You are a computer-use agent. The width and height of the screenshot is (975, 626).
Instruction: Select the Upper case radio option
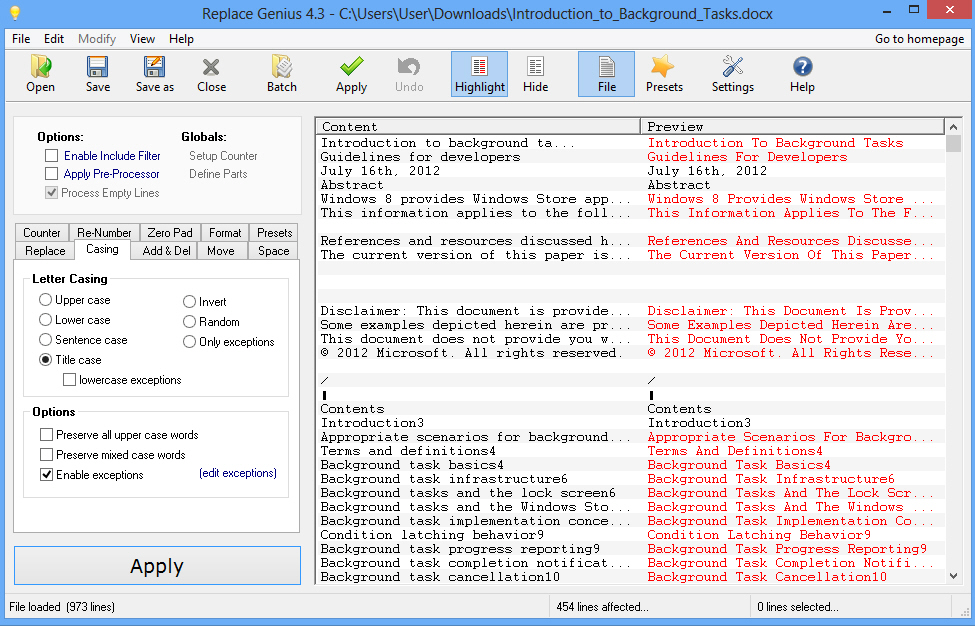click(x=46, y=300)
